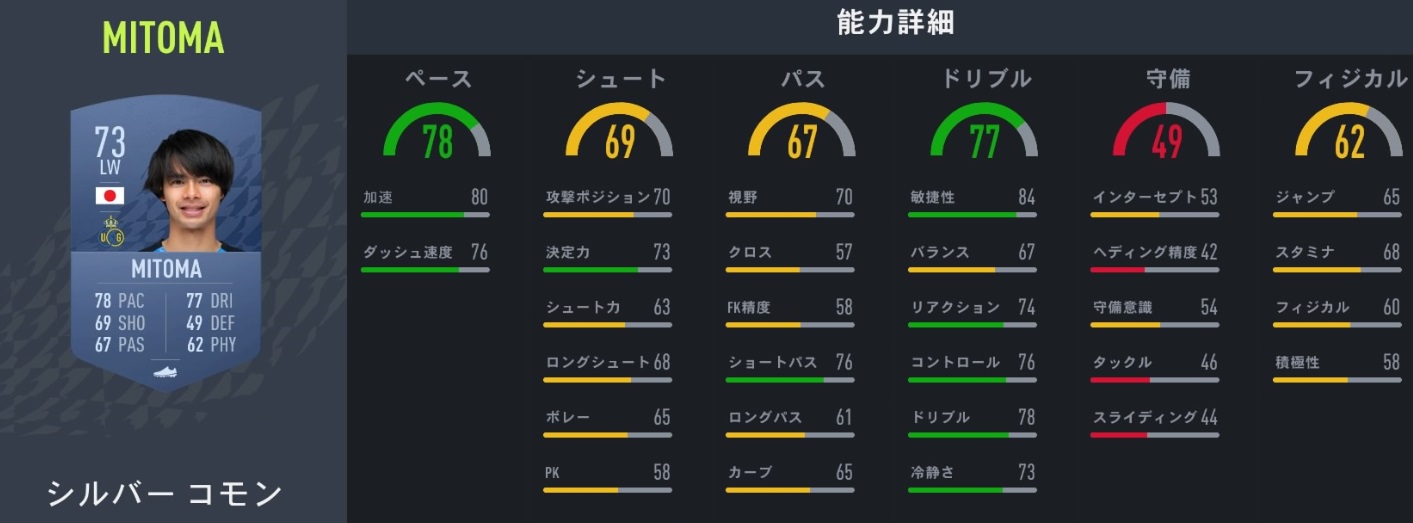
Task: Click the ドリブル gauge showing 77
Action: tap(984, 135)
